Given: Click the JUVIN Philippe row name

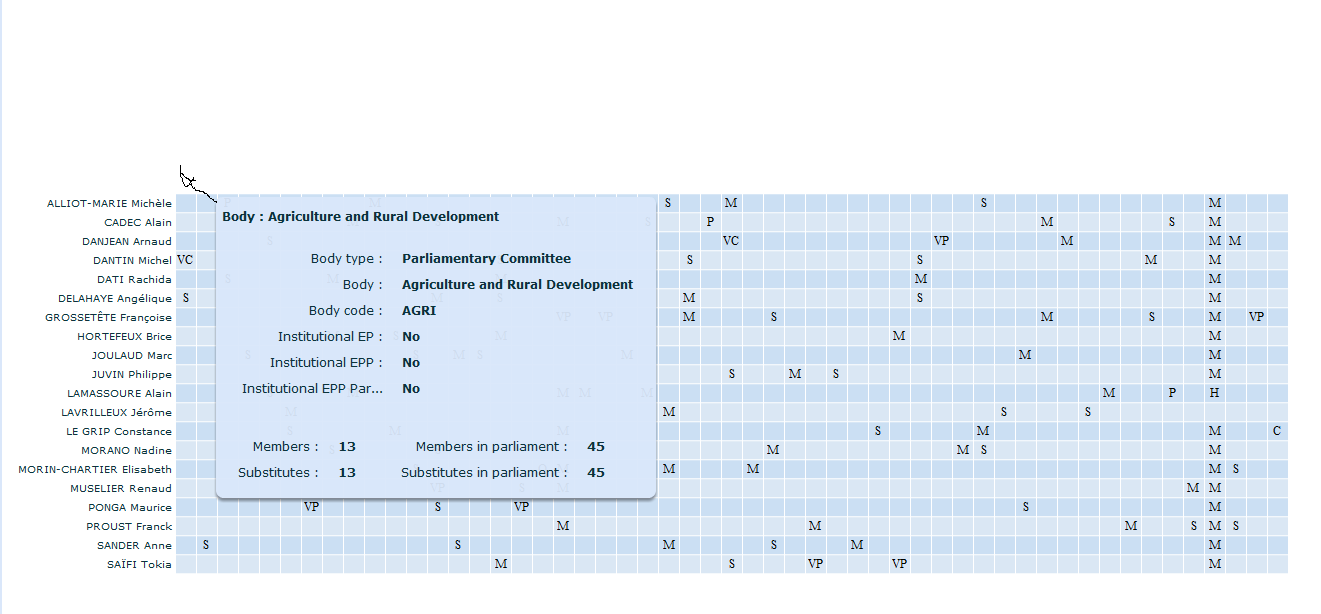Looking at the screenshot, I should point(132,374).
